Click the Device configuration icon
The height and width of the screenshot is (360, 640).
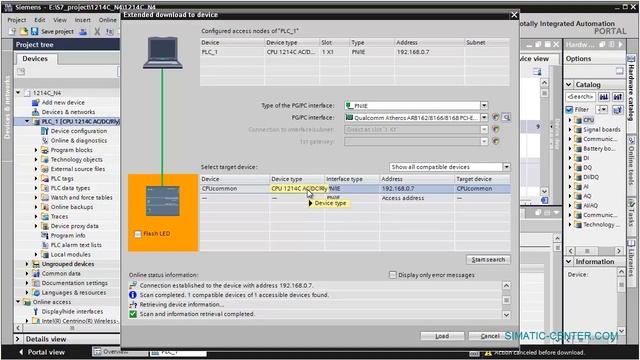[x=45, y=131]
